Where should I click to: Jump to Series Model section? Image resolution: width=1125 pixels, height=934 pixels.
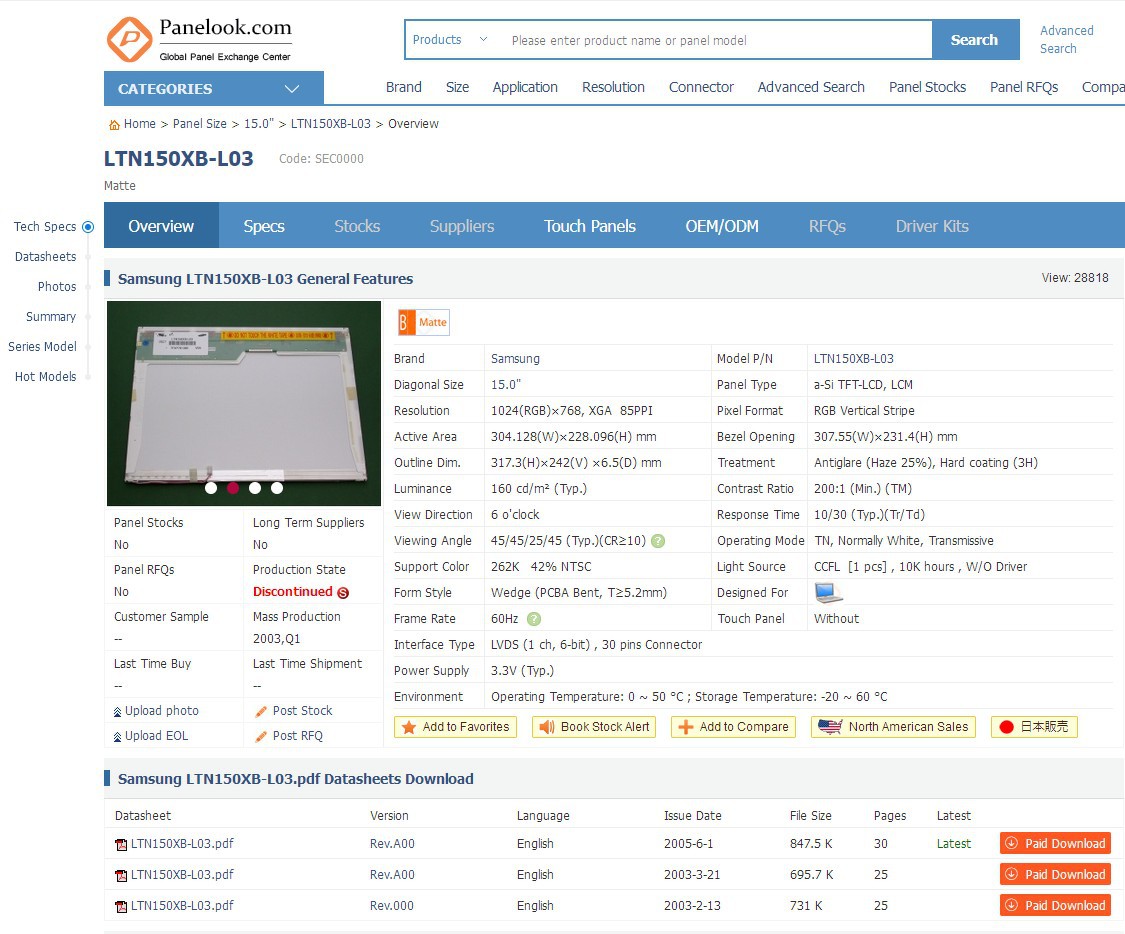tap(42, 347)
